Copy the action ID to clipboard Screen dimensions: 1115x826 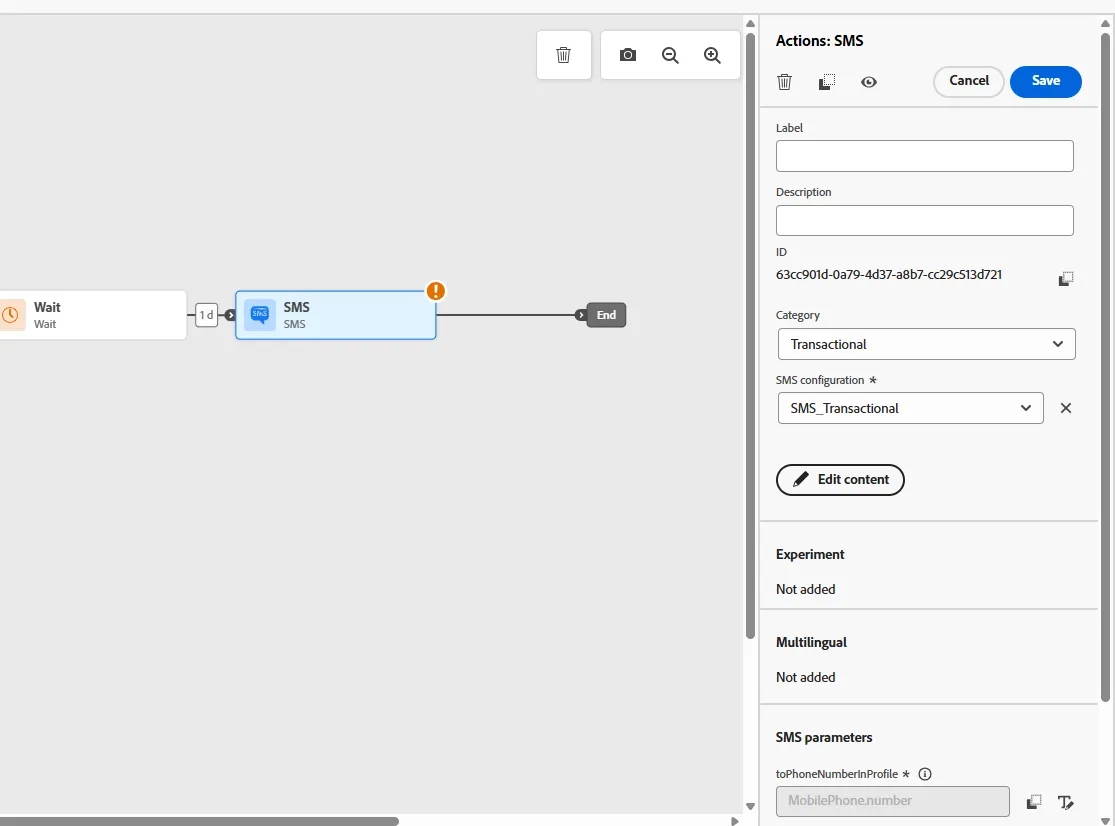pos(1065,279)
